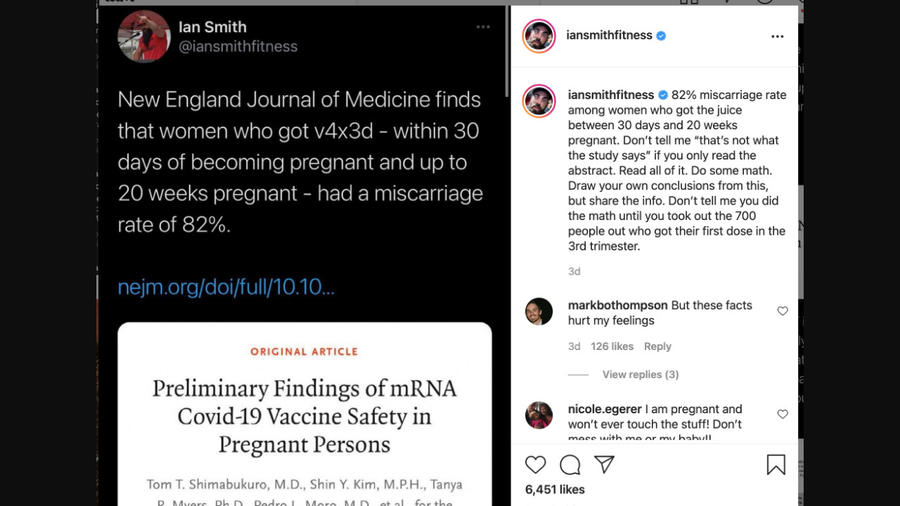This screenshot has height=506, width=900.
Task: Like the Instagram post with heart icon
Action: 535,465
